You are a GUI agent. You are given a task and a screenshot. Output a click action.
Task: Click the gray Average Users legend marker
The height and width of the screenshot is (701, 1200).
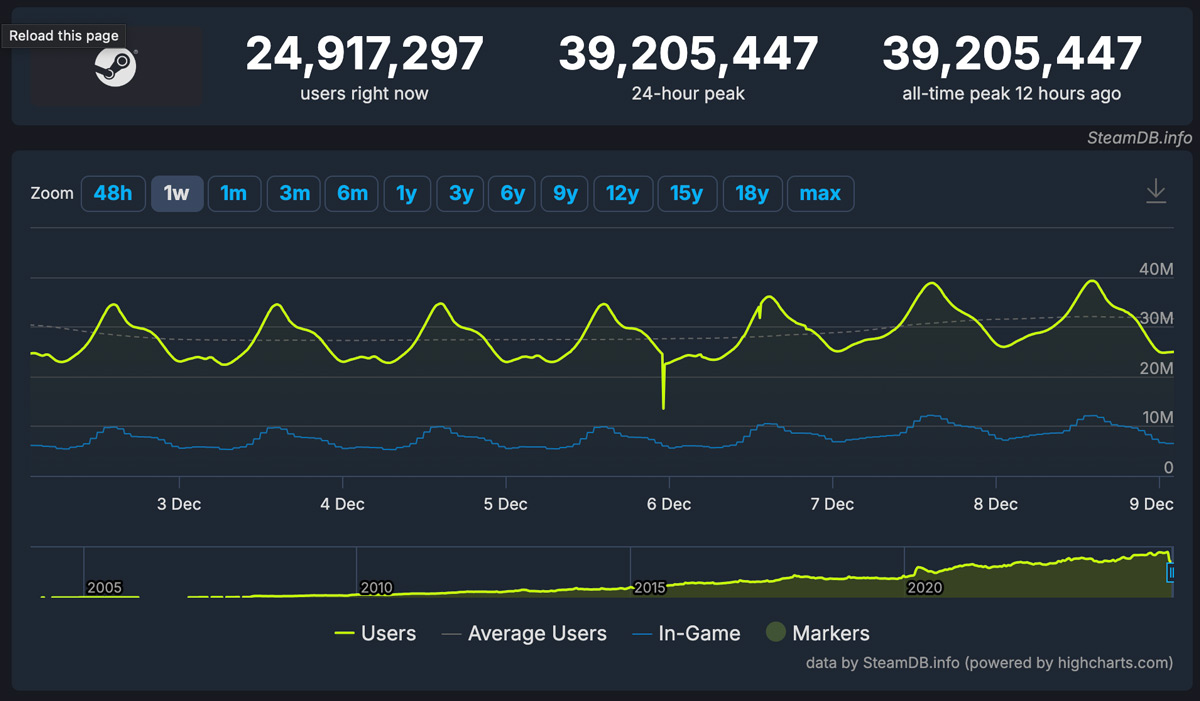pos(450,633)
